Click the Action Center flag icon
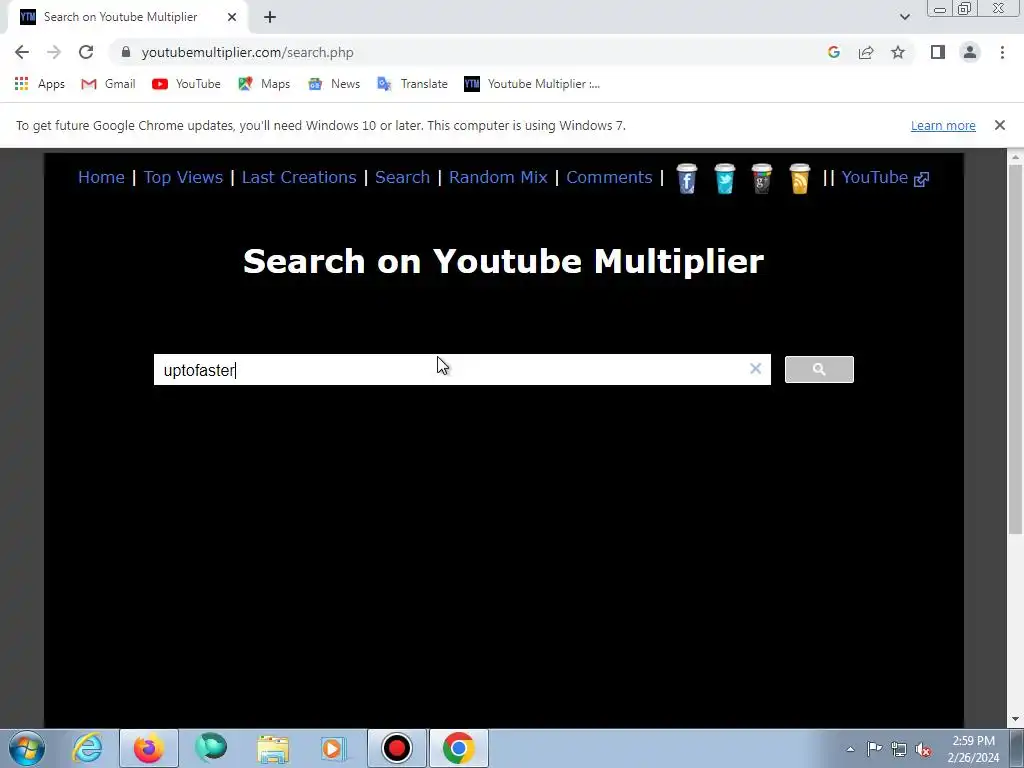This screenshot has width=1024, height=768. coord(874,748)
